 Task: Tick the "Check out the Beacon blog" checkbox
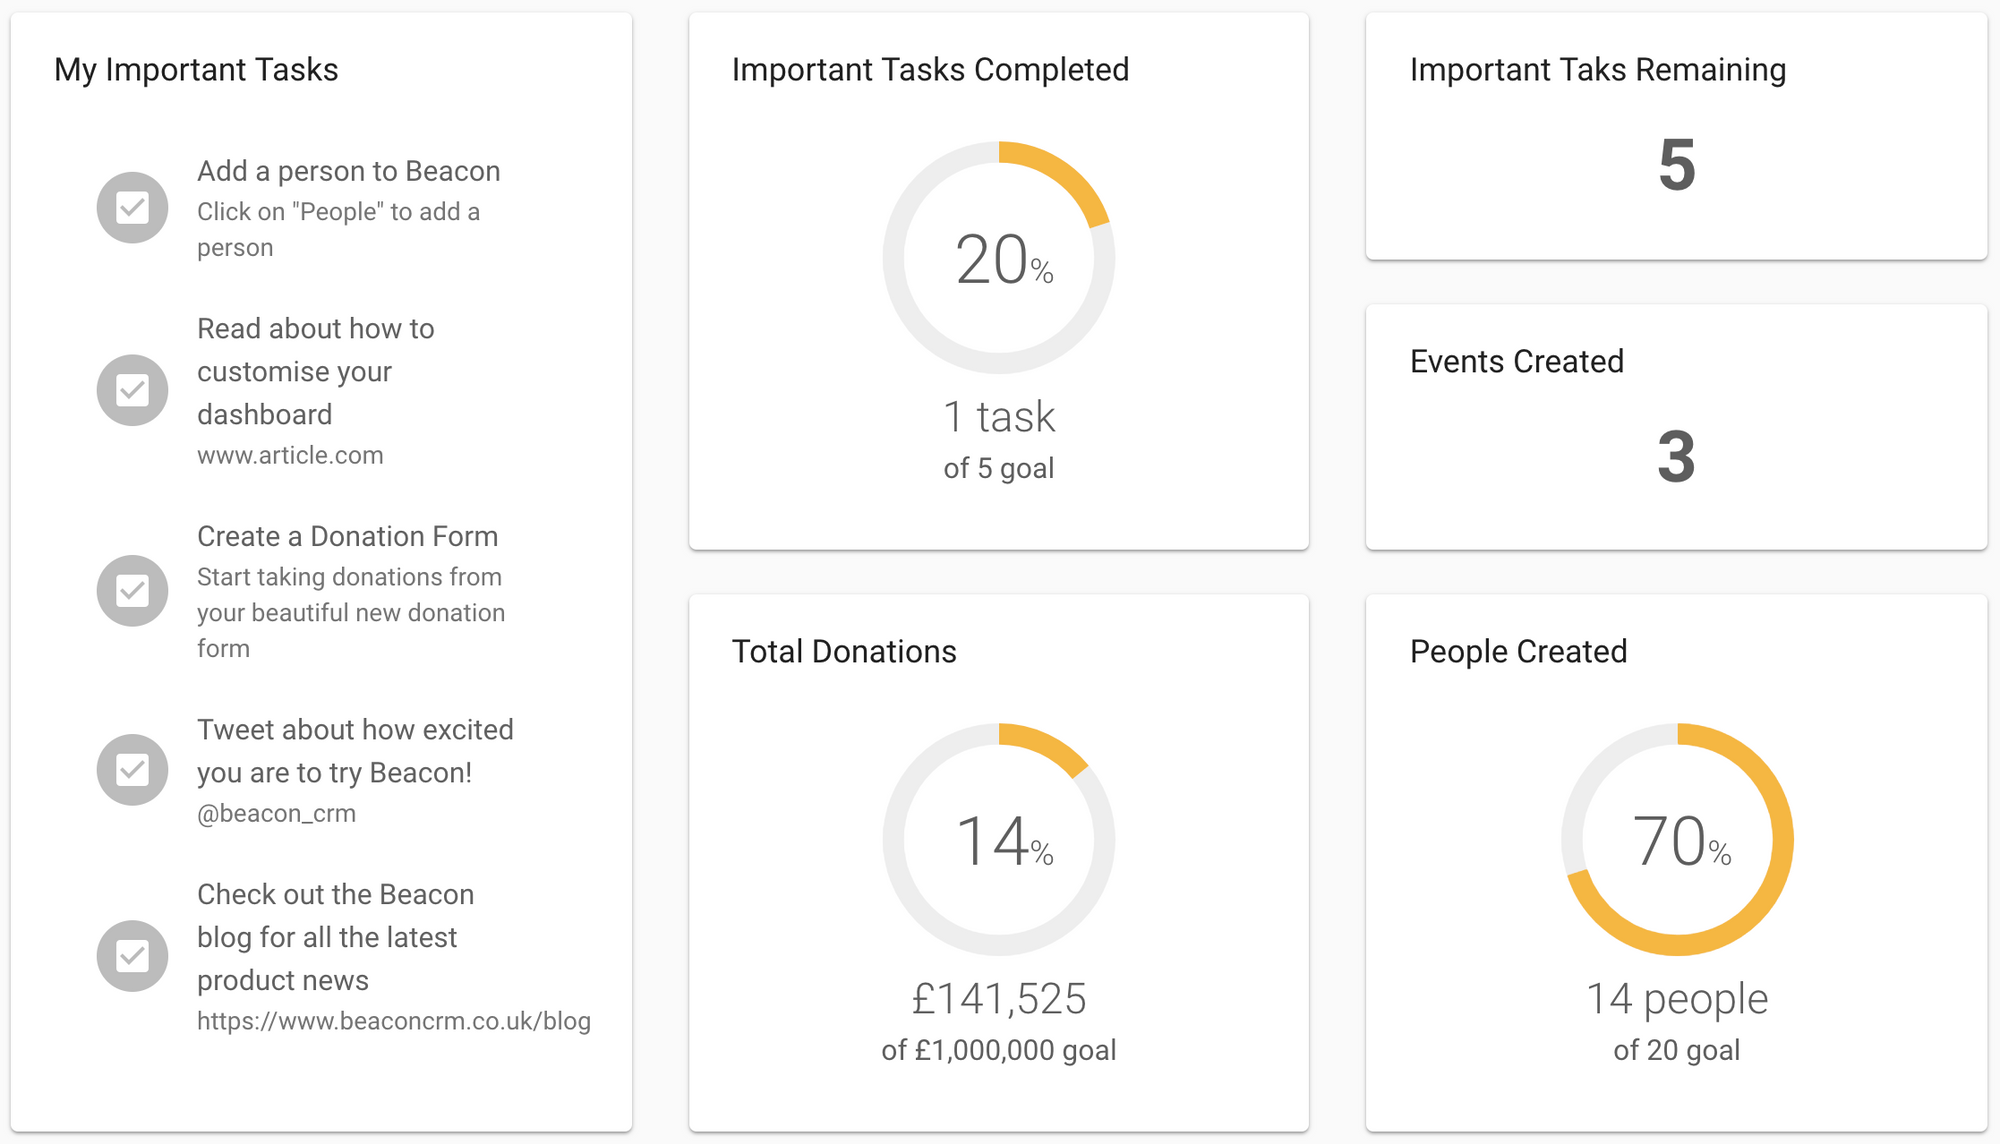(131, 955)
